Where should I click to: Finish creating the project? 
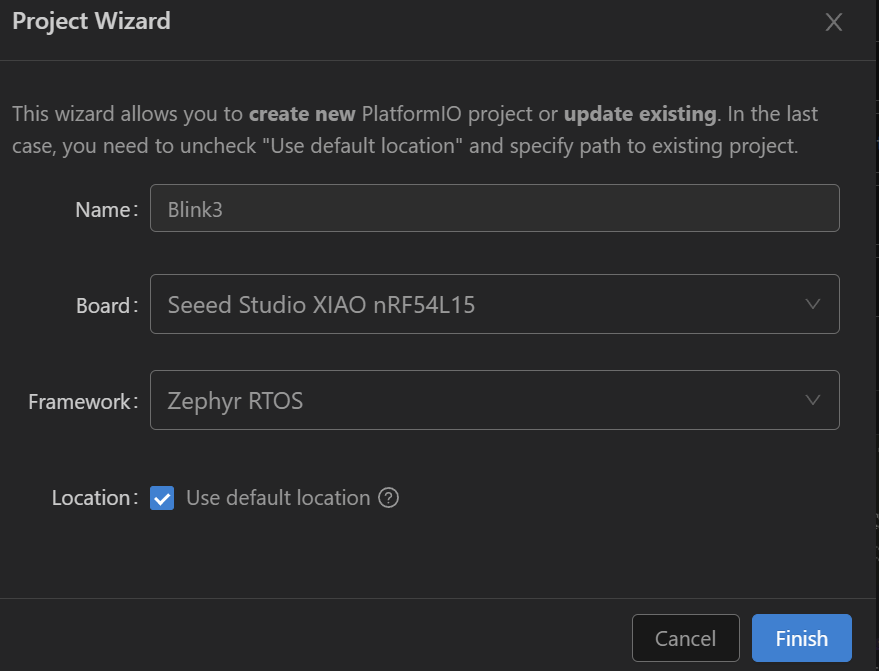coord(802,638)
